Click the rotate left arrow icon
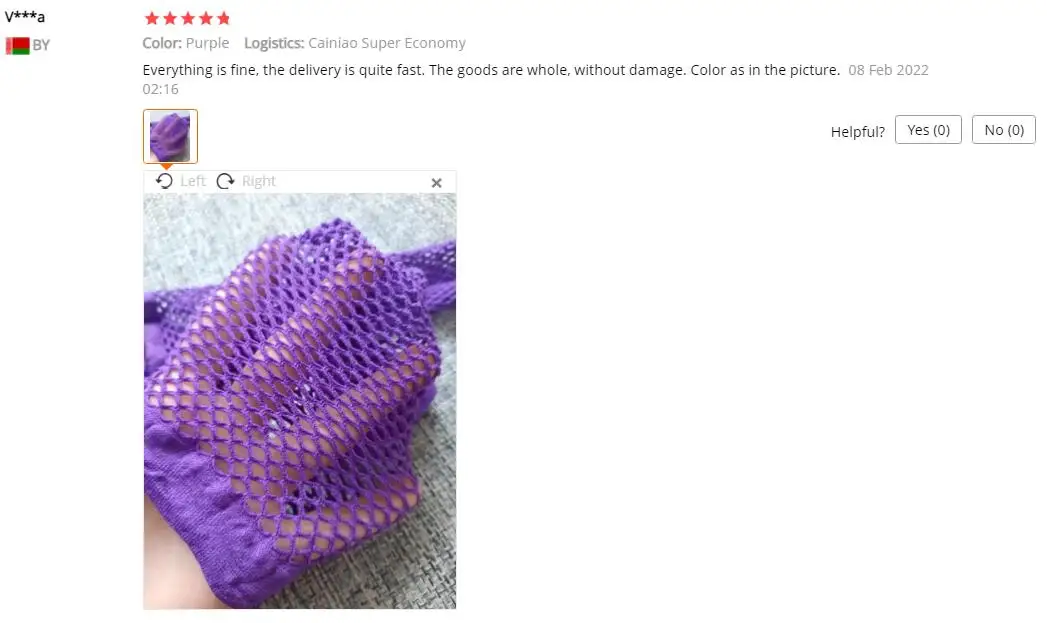 click(164, 181)
